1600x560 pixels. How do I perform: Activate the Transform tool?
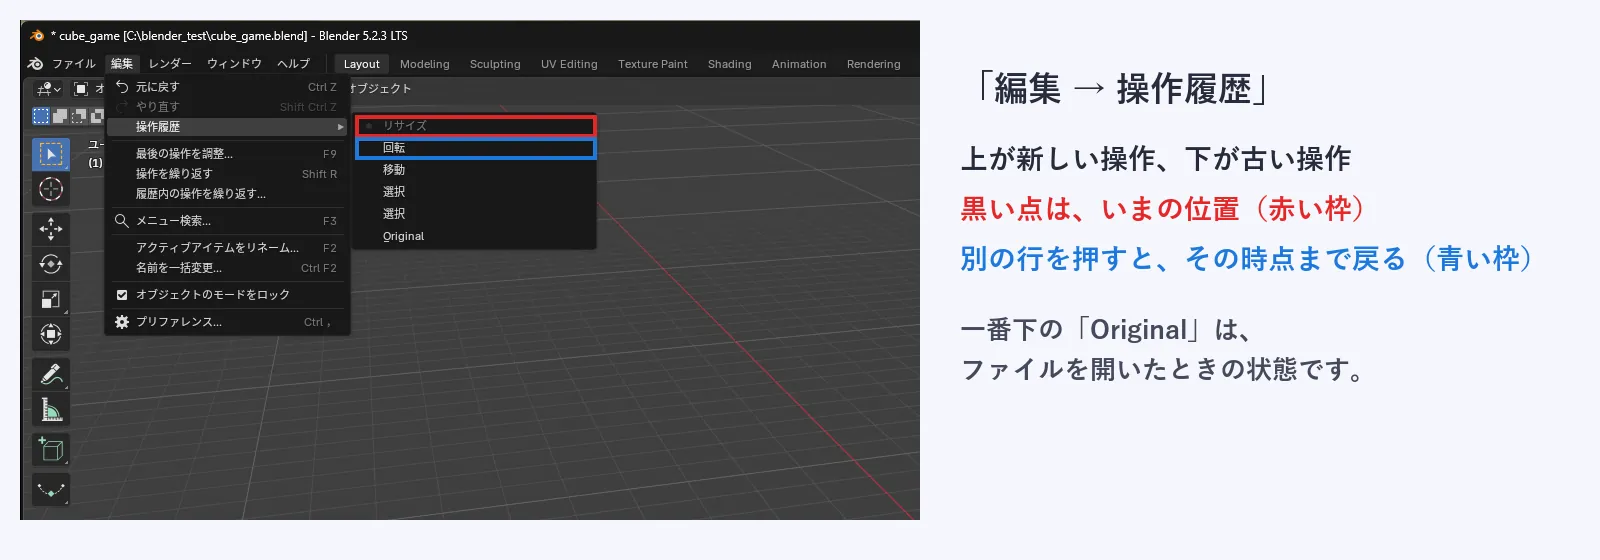[x=51, y=334]
